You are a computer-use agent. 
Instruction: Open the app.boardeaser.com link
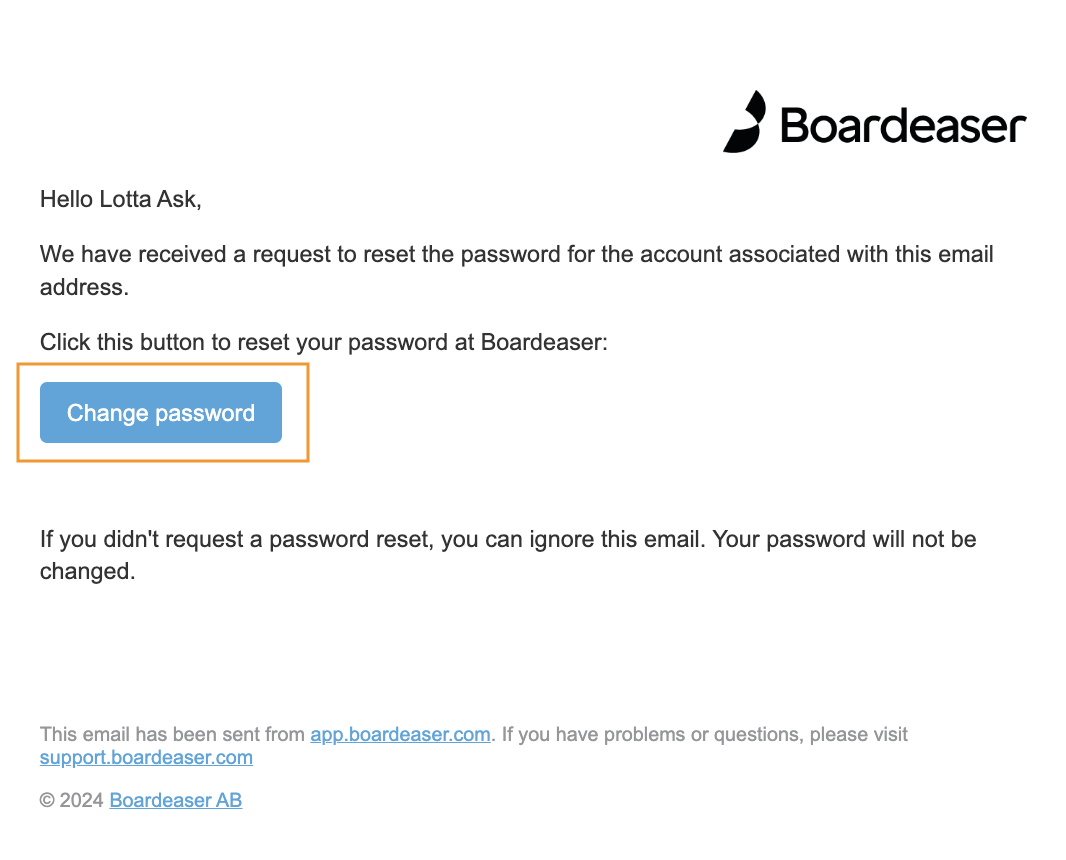click(x=400, y=734)
